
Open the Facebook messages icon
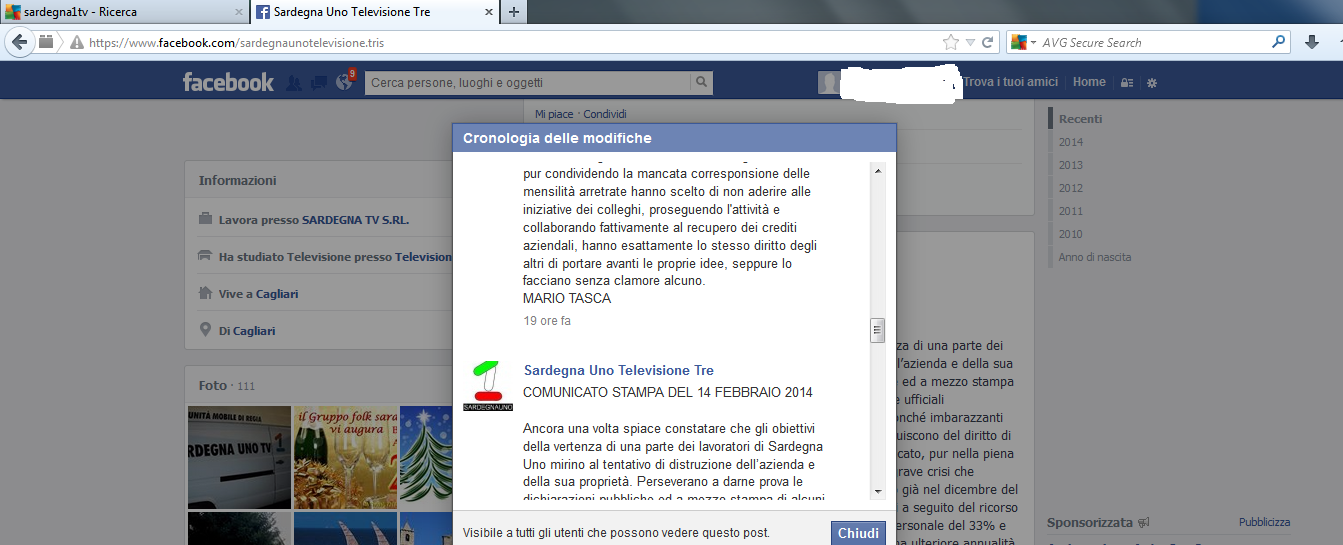pos(319,82)
